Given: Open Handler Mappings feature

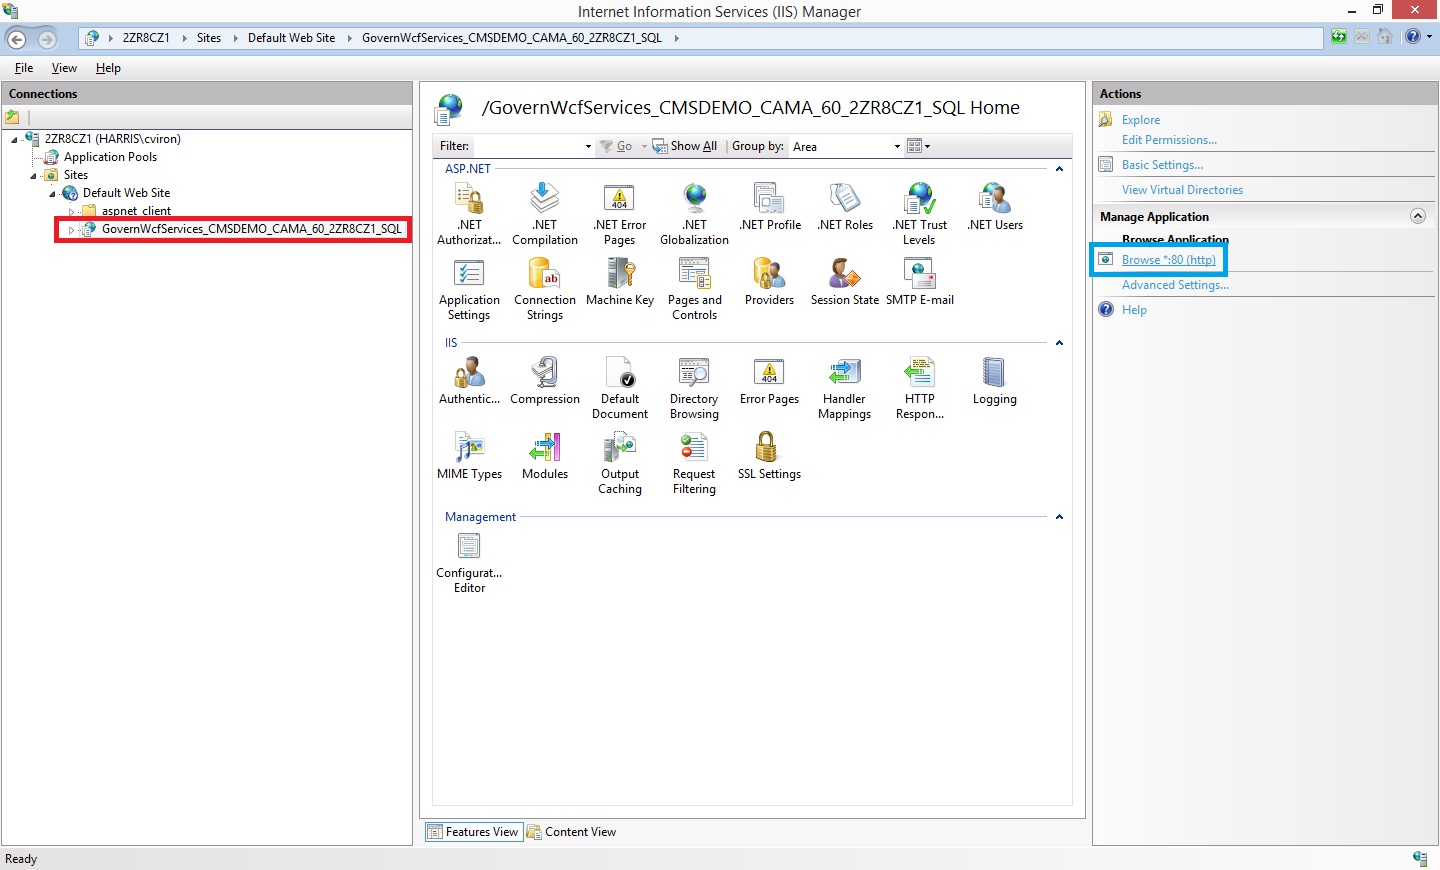Looking at the screenshot, I should coord(844,373).
